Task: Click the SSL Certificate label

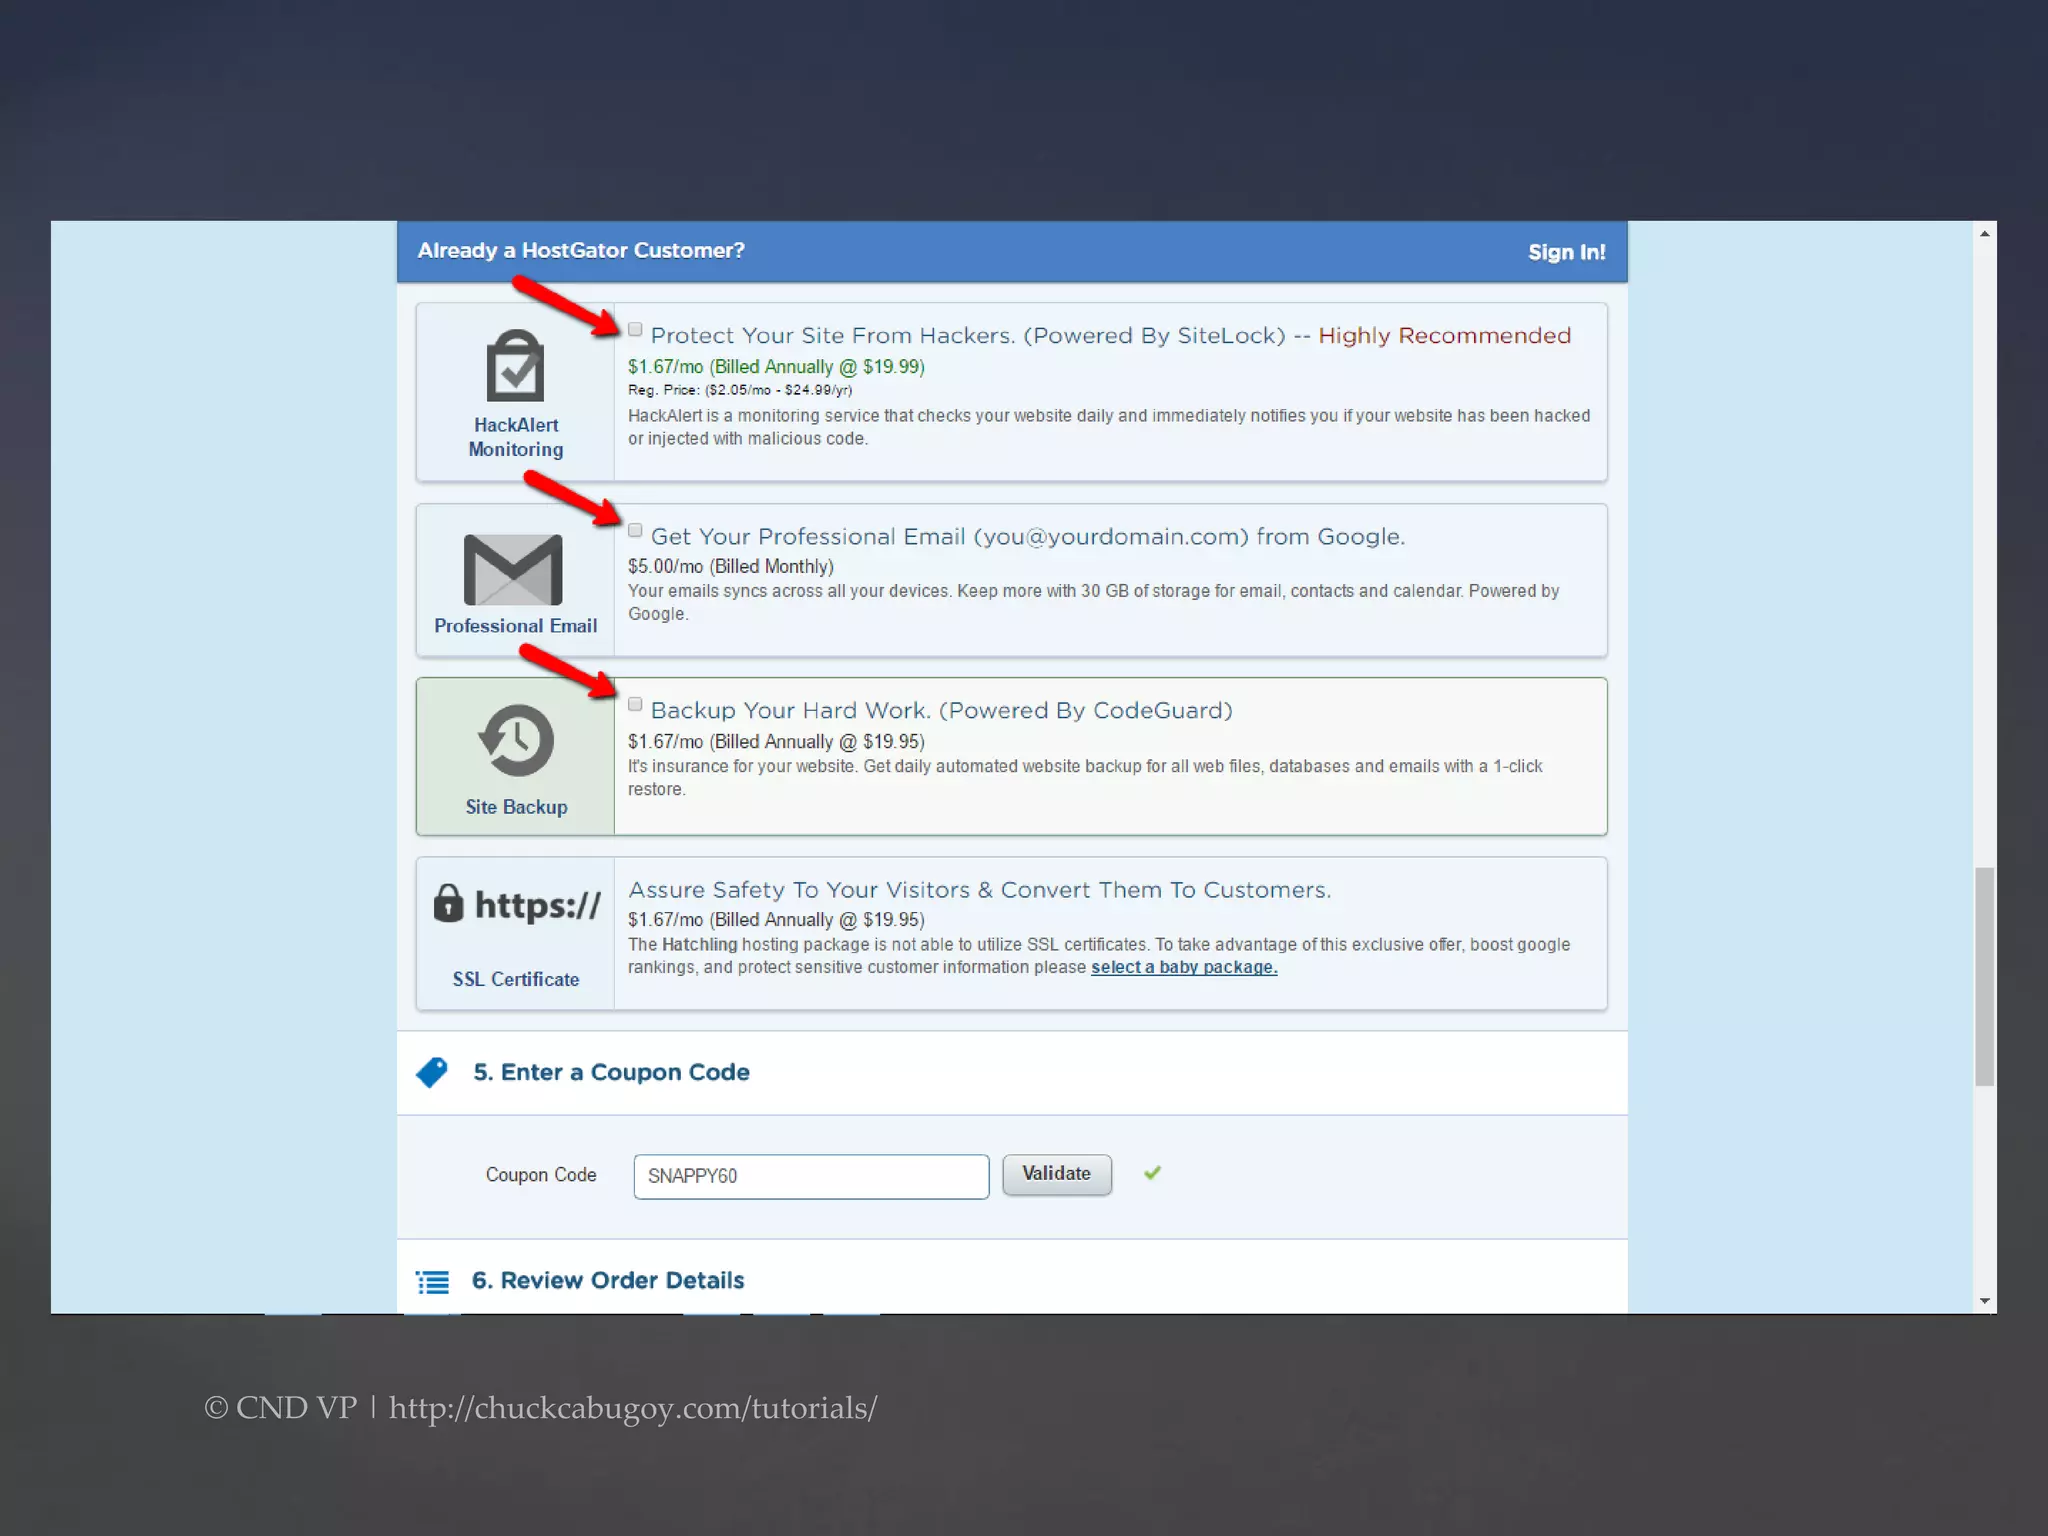Action: click(516, 979)
